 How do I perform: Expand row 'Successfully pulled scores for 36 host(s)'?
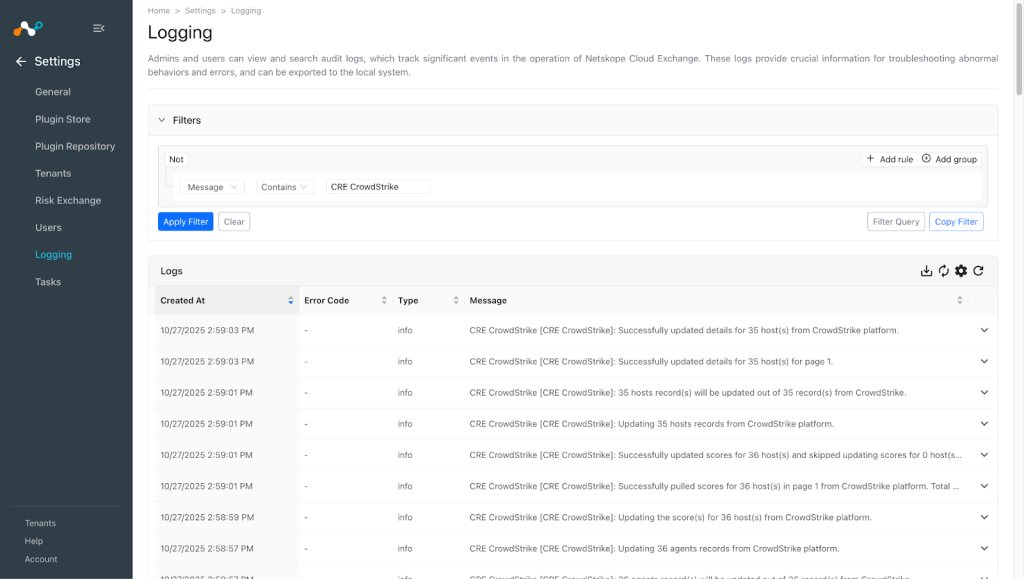[984, 486]
